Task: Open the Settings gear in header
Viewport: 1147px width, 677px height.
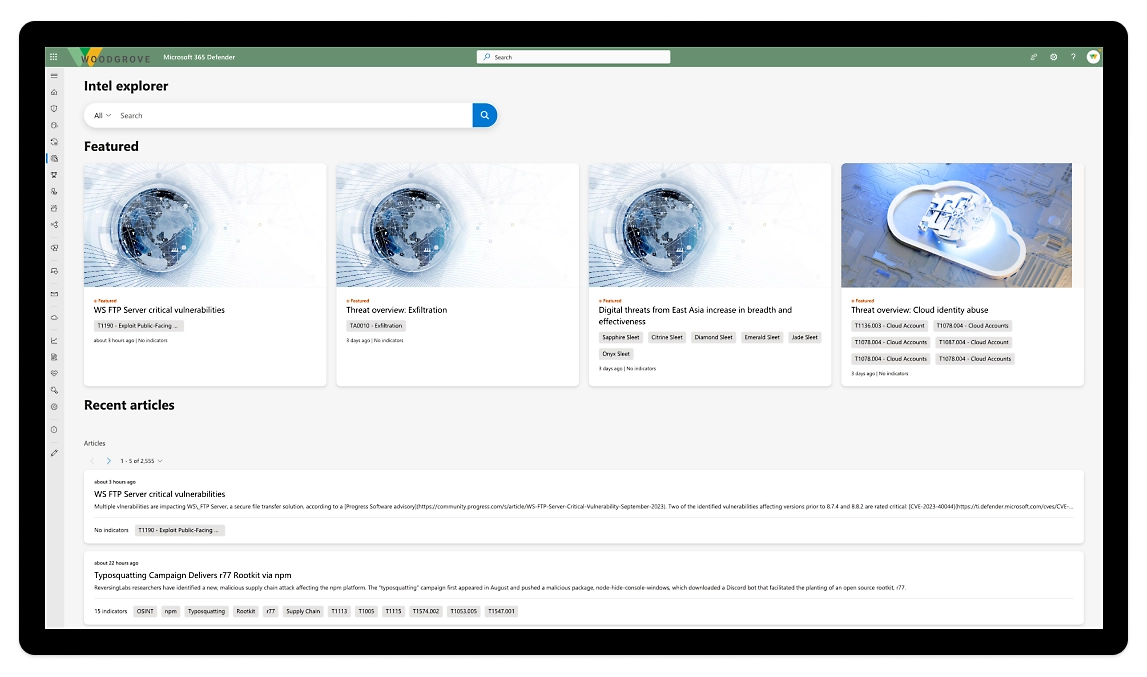Action: tap(1053, 57)
